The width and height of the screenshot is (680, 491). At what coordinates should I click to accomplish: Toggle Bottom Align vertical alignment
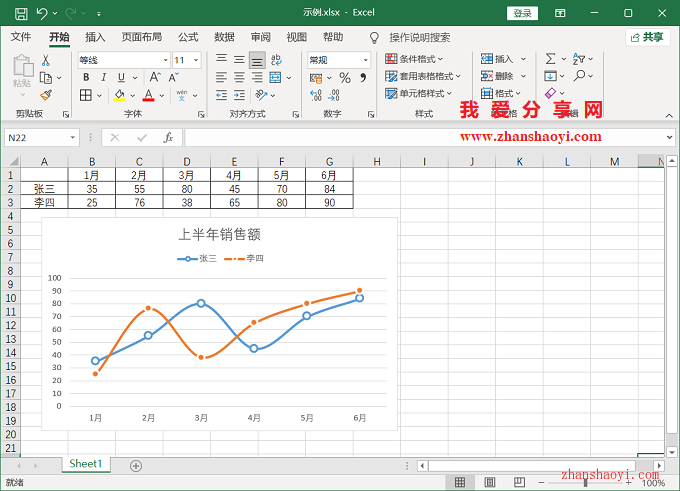[x=257, y=61]
